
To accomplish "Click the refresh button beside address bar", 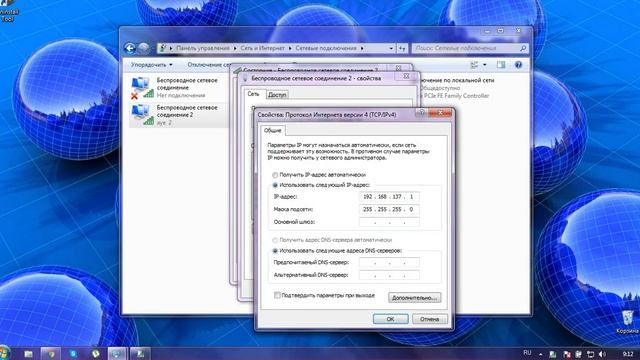I will tap(402, 48).
